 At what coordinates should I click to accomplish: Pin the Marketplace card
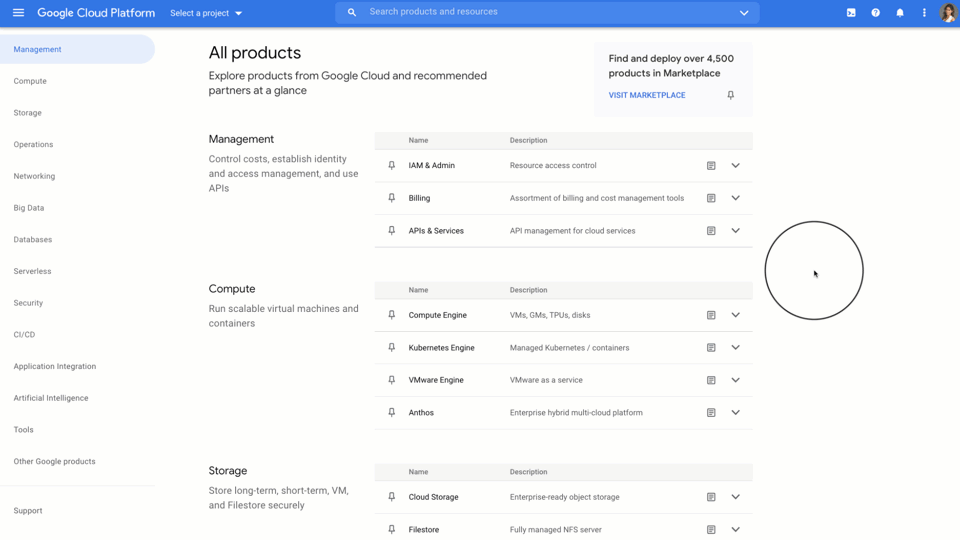(x=730, y=95)
